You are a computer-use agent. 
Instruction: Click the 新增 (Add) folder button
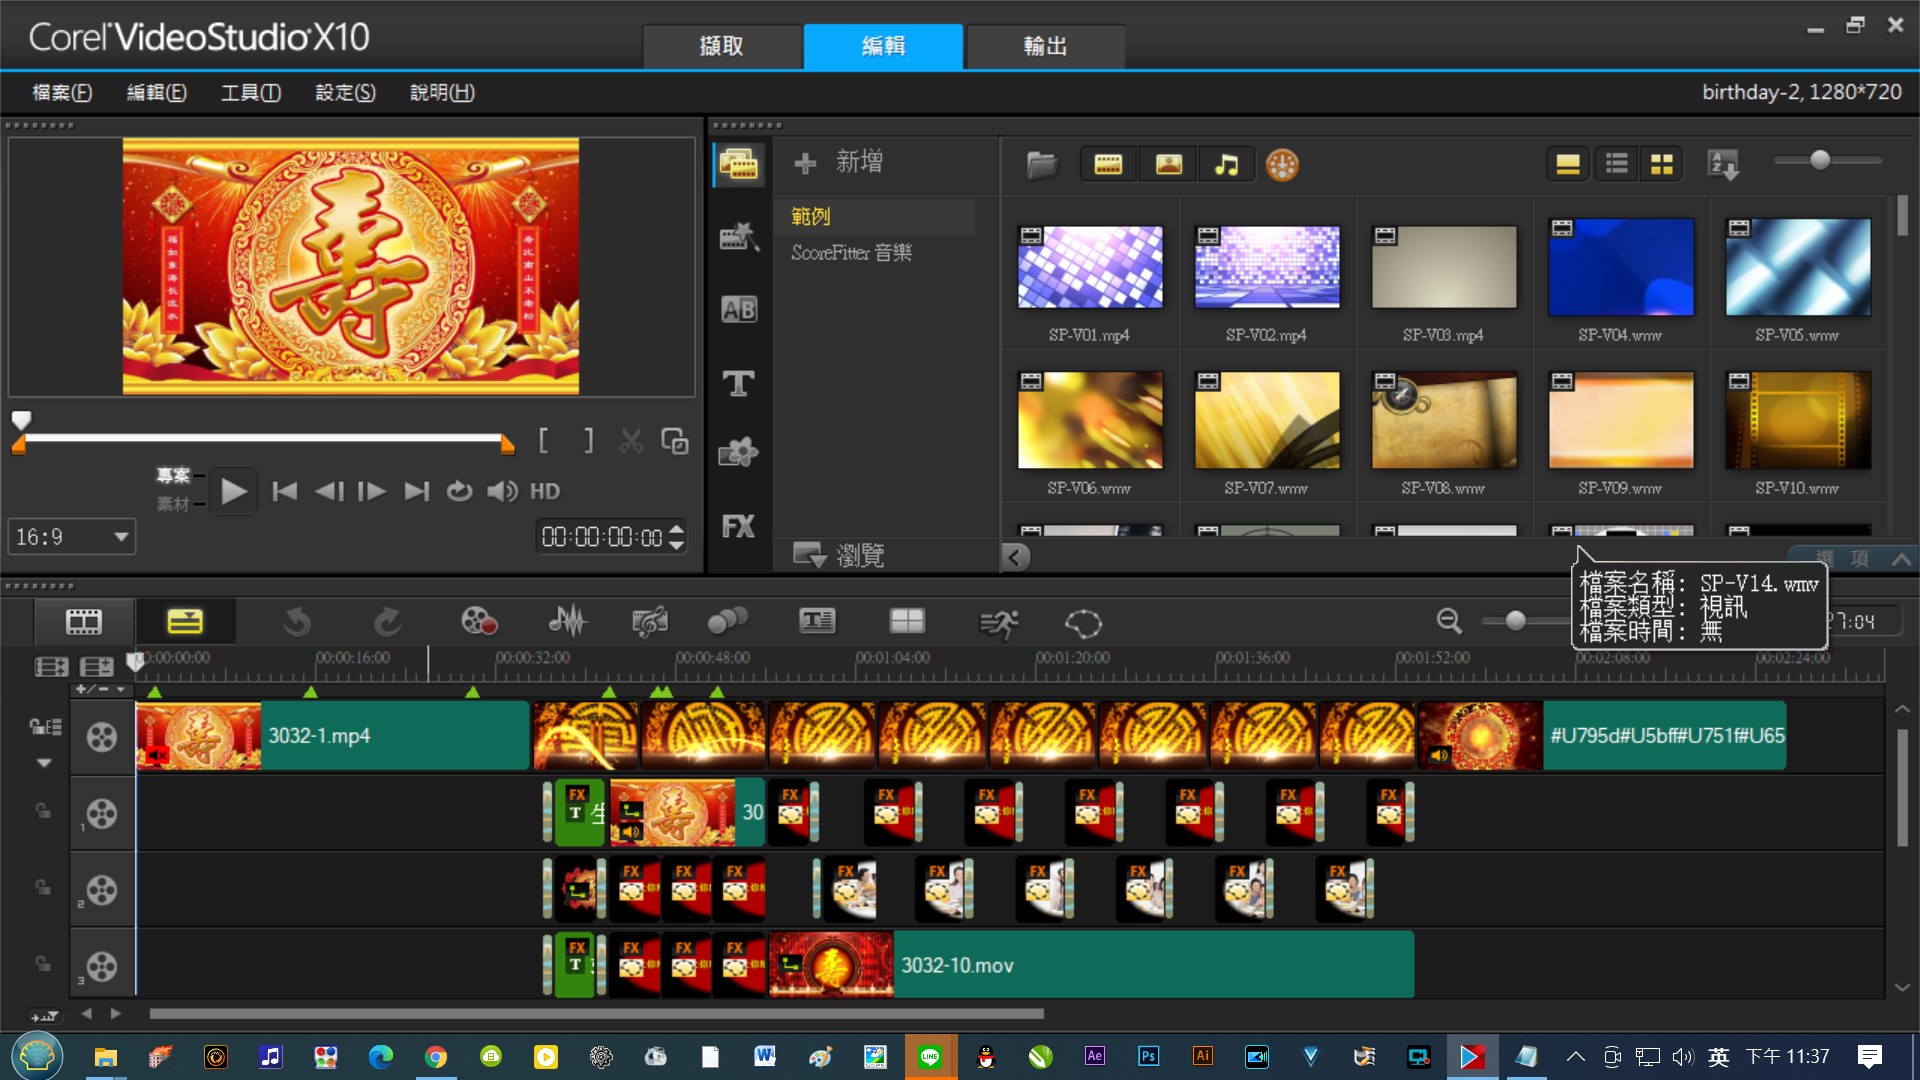point(838,162)
